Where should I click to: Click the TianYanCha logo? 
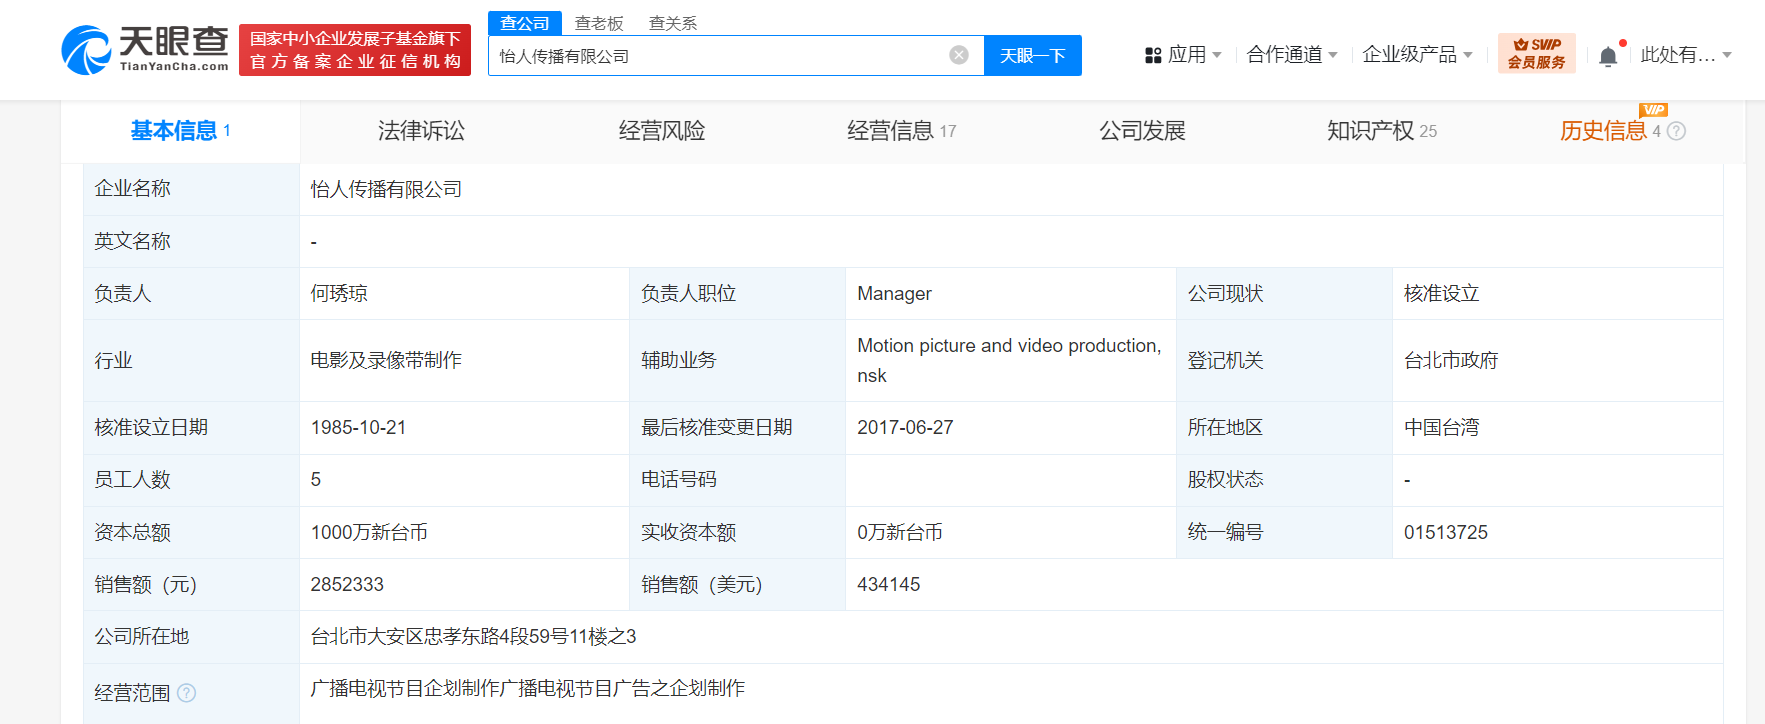tap(145, 49)
